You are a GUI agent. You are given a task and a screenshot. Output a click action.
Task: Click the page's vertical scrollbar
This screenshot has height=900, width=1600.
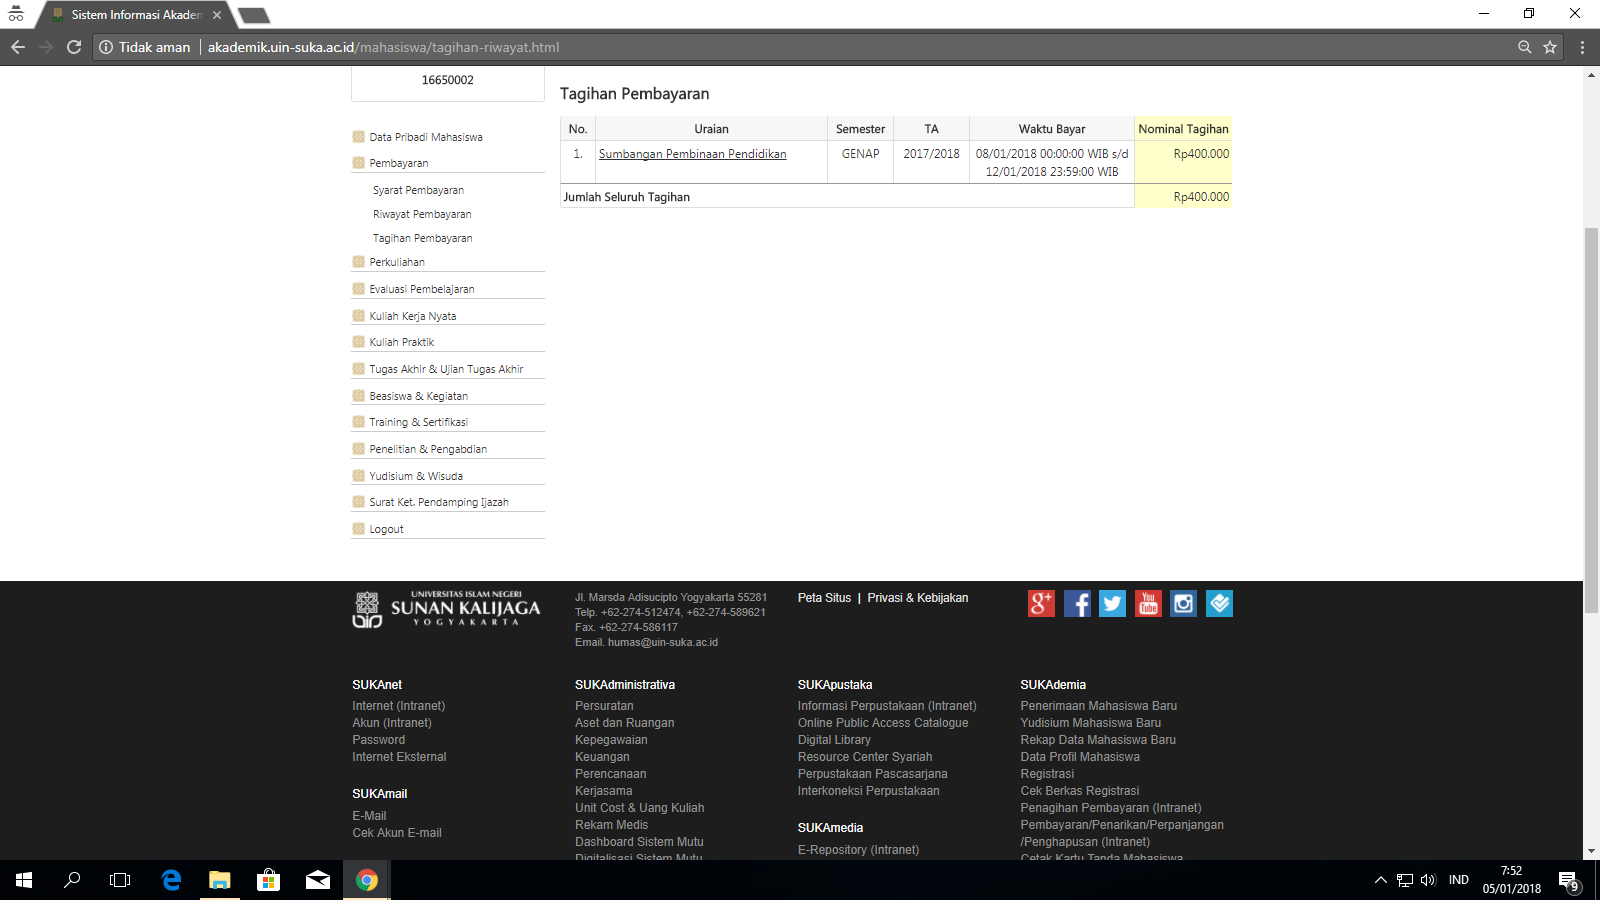pyautogui.click(x=1591, y=400)
